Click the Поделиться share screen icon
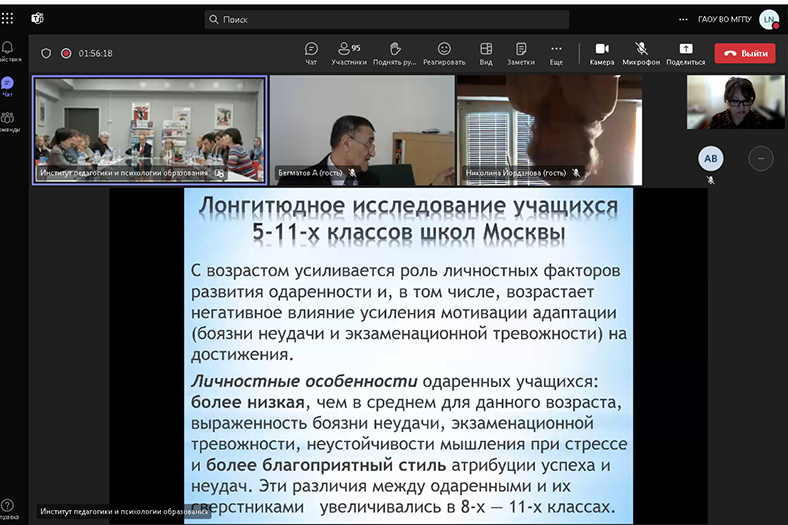Viewport: 788px width, 525px height. 685,53
